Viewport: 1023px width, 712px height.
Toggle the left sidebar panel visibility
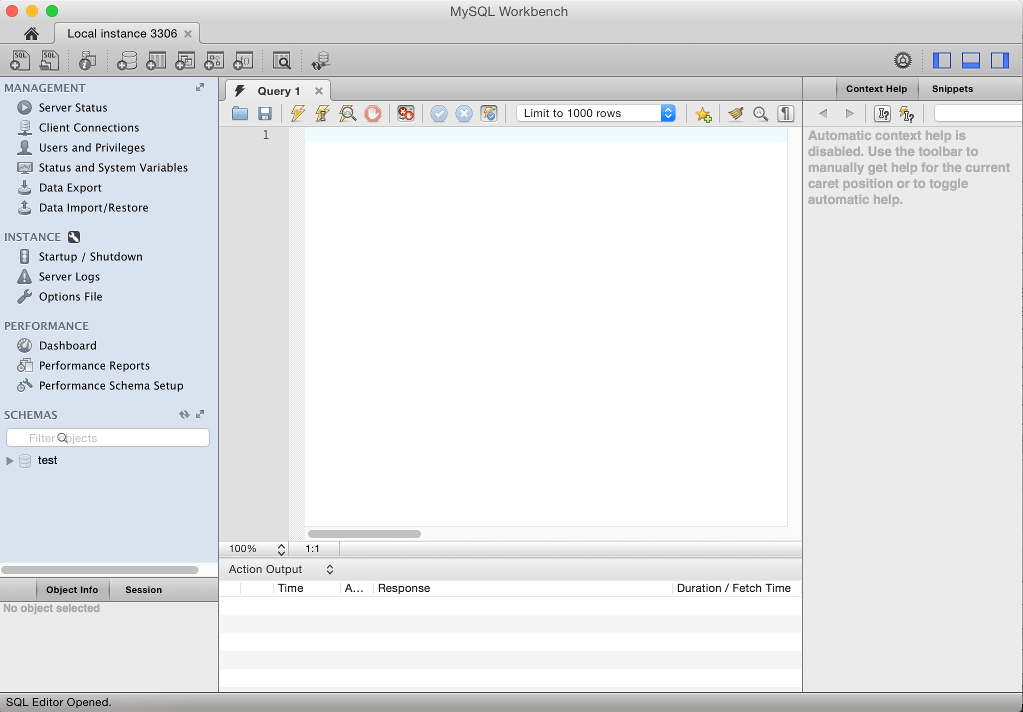941,60
